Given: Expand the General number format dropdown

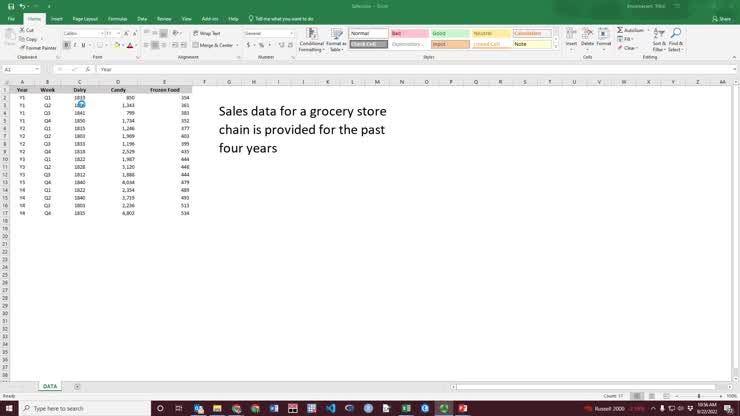Looking at the screenshot, I should [292, 33].
